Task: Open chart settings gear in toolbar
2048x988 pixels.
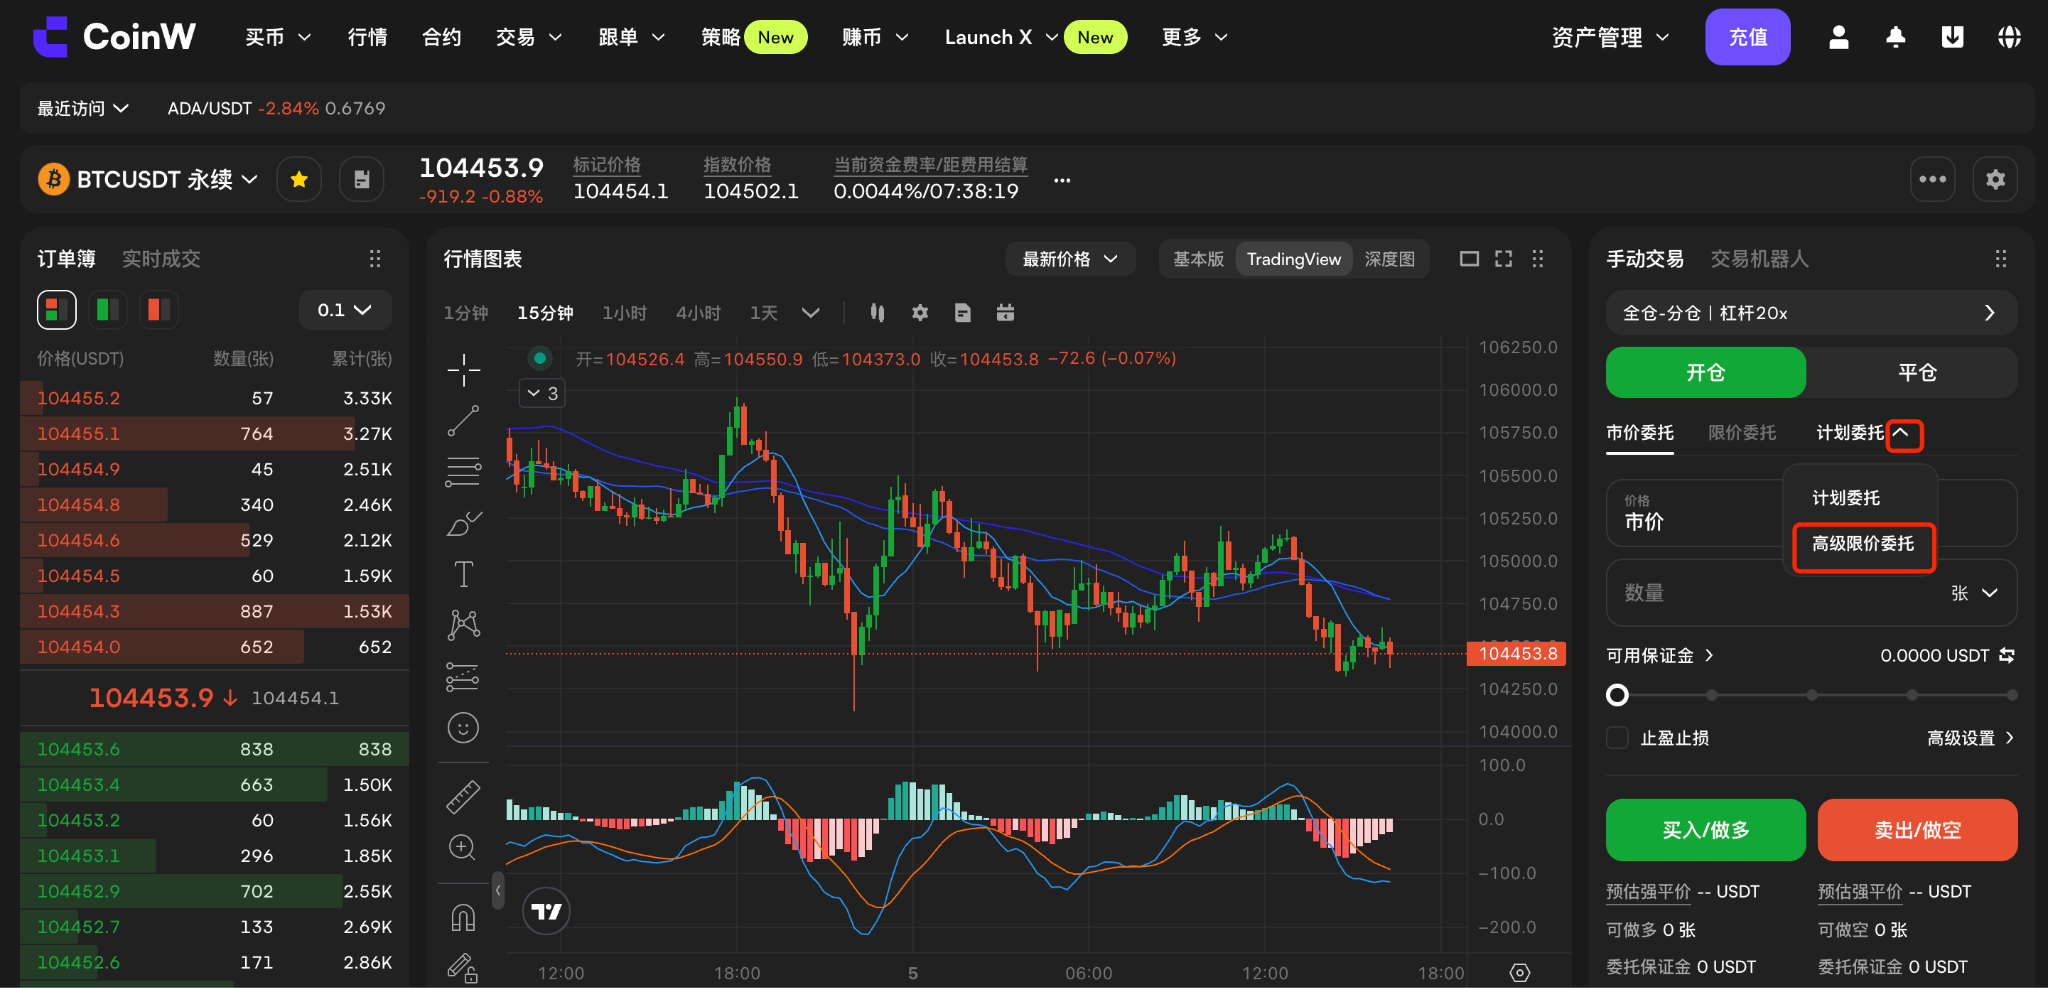Action: pyautogui.click(x=920, y=313)
